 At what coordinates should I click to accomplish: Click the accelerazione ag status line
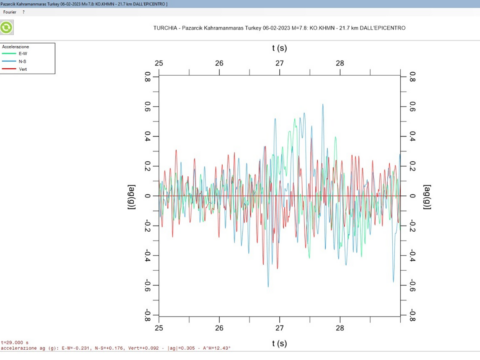coord(115,348)
